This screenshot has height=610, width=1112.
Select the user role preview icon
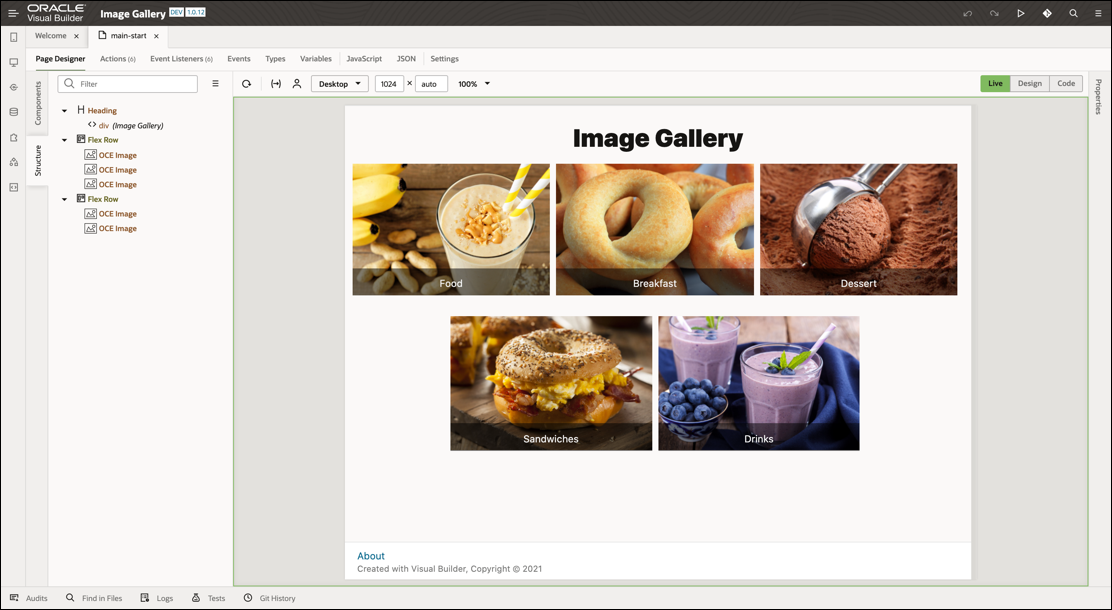point(296,83)
